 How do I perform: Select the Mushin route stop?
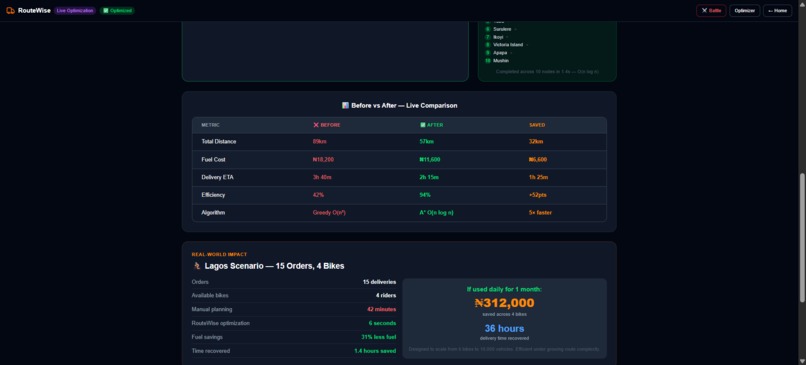coord(501,61)
